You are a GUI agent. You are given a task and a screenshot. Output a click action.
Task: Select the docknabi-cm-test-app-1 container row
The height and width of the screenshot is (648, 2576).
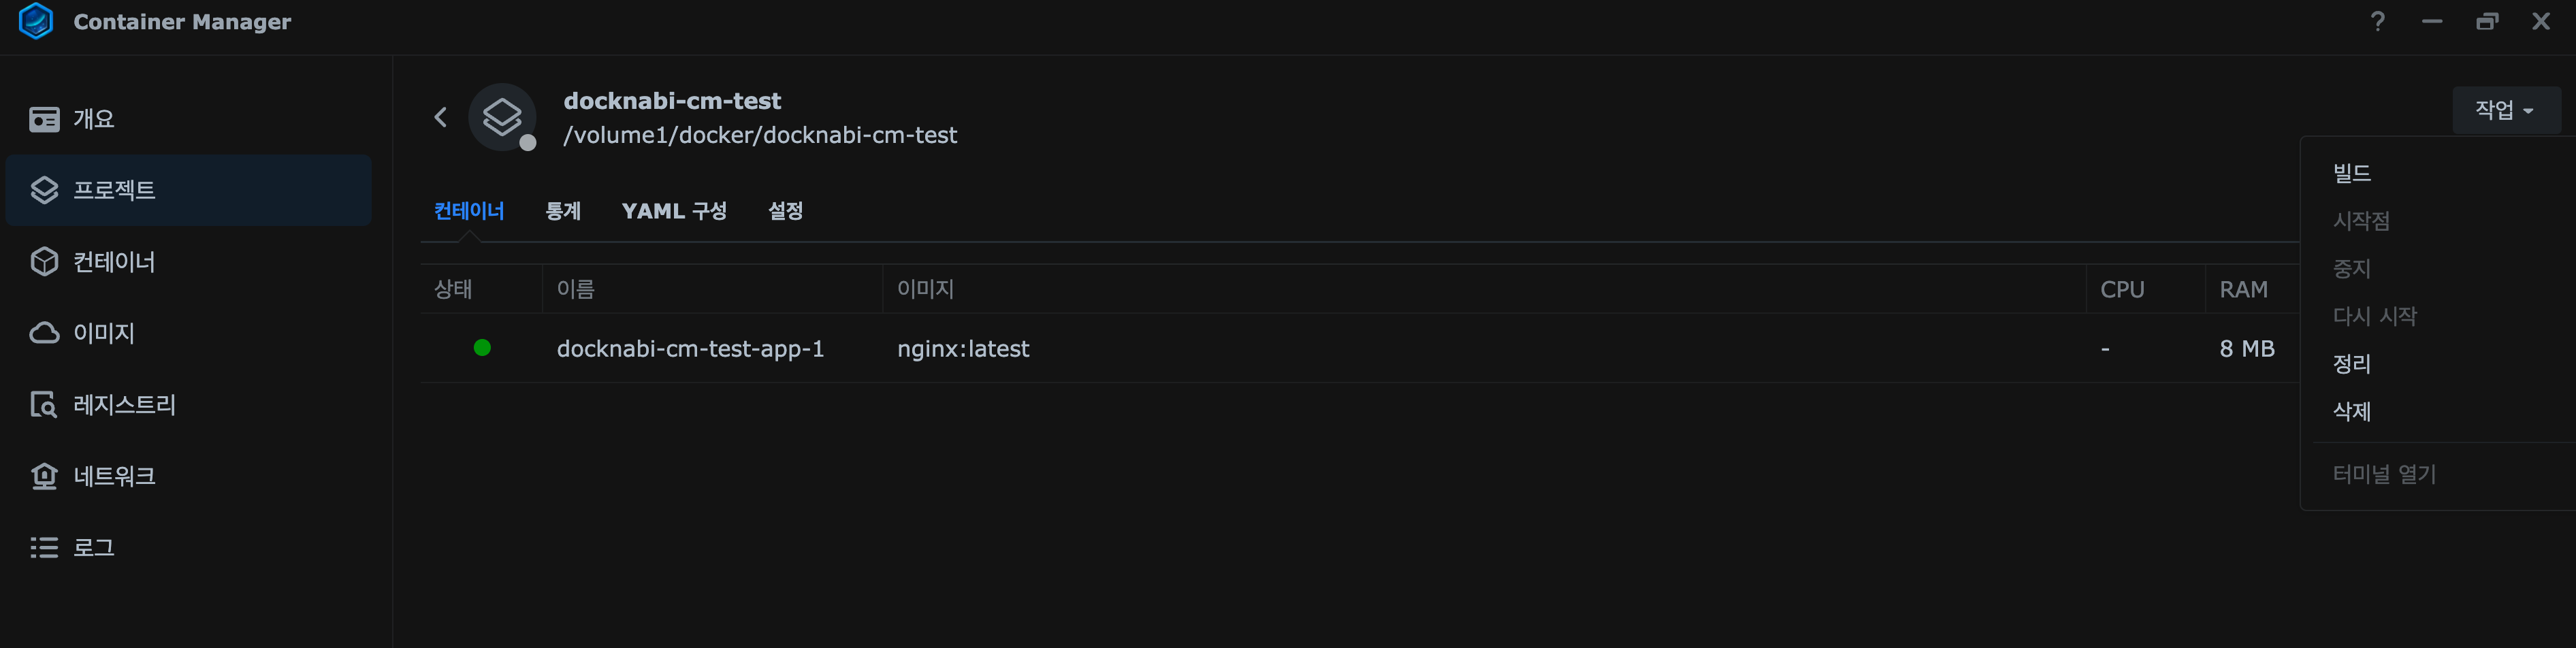click(690, 349)
